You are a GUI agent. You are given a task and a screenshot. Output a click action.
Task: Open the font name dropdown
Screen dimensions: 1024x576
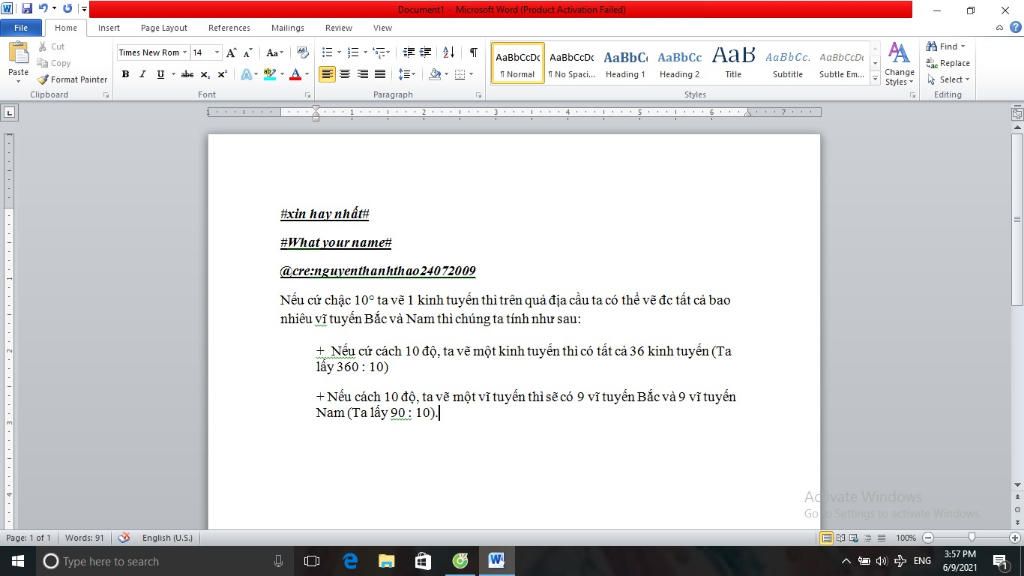tap(185, 52)
